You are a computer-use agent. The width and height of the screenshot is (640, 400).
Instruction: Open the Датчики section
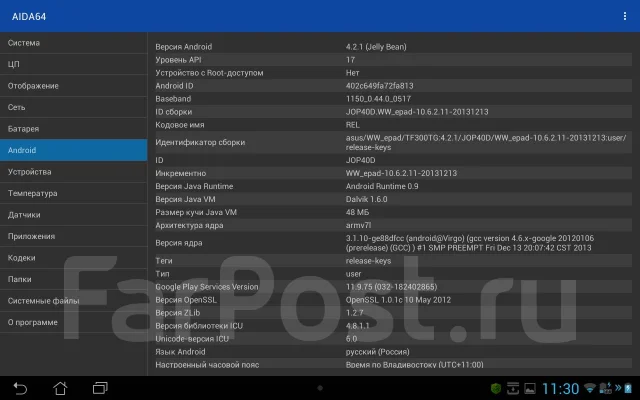coord(73,215)
